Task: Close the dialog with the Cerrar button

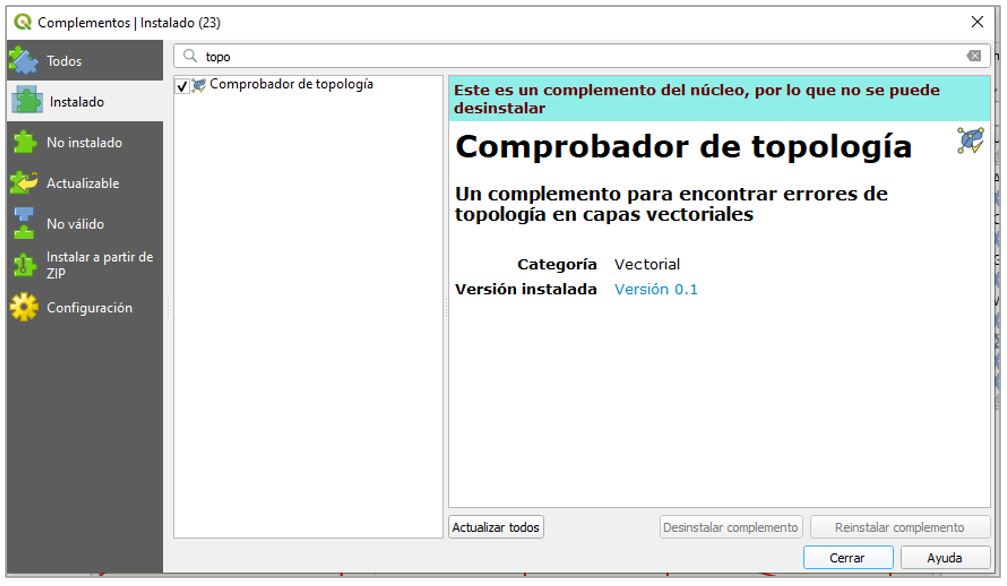Action: coord(848,558)
